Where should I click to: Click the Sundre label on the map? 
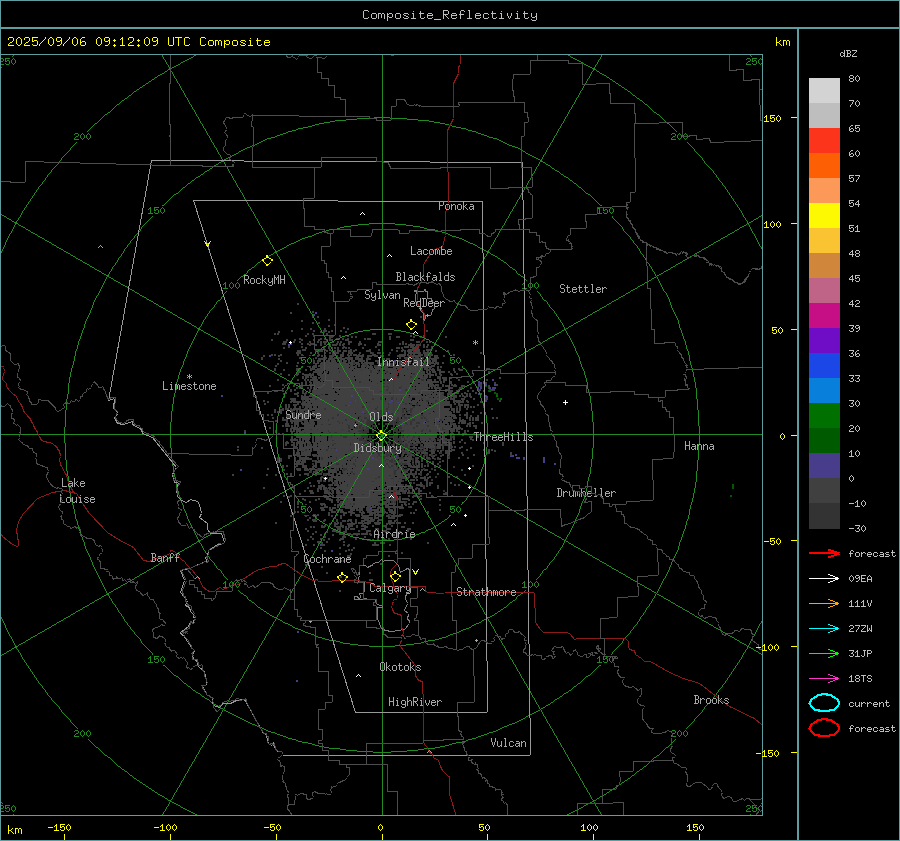click(x=303, y=414)
